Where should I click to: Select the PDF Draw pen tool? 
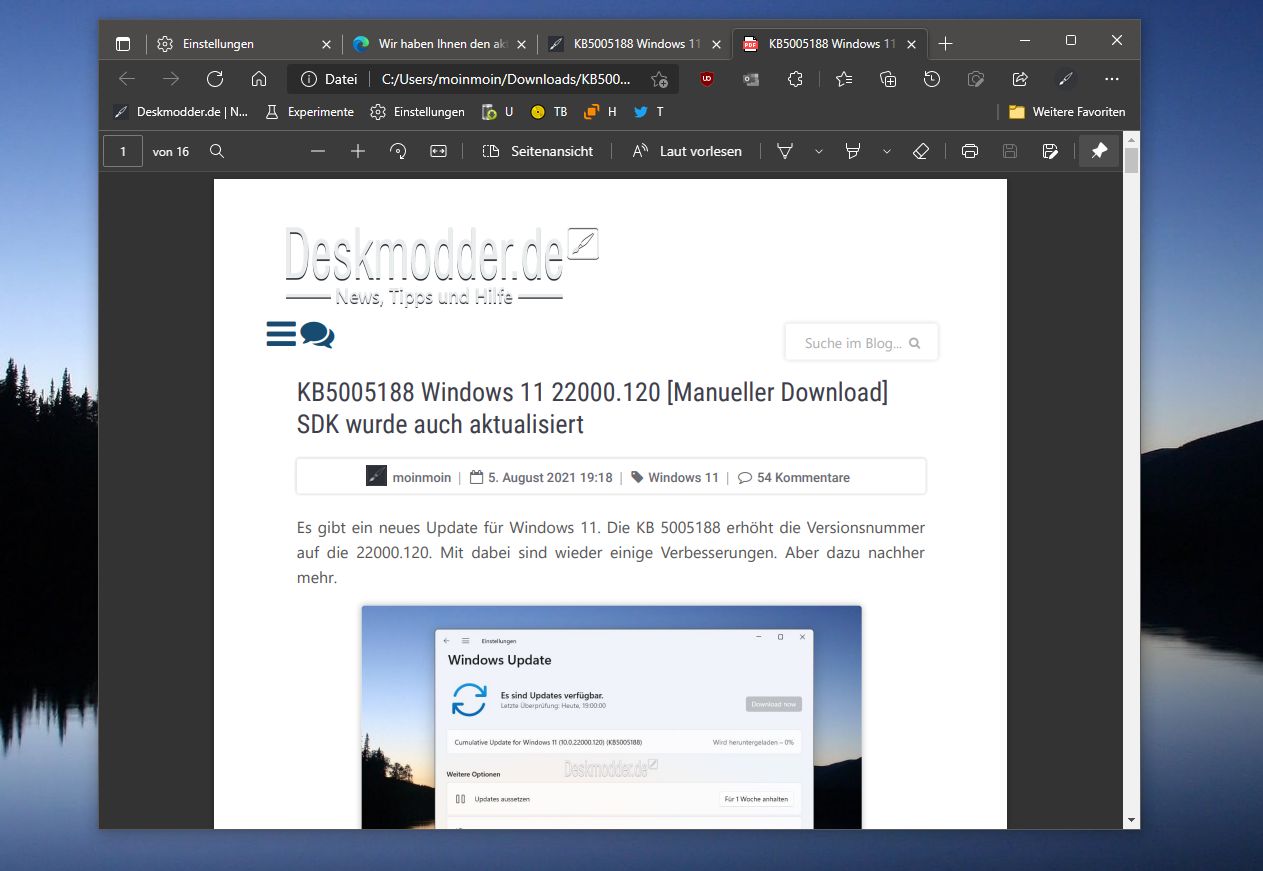(x=786, y=151)
